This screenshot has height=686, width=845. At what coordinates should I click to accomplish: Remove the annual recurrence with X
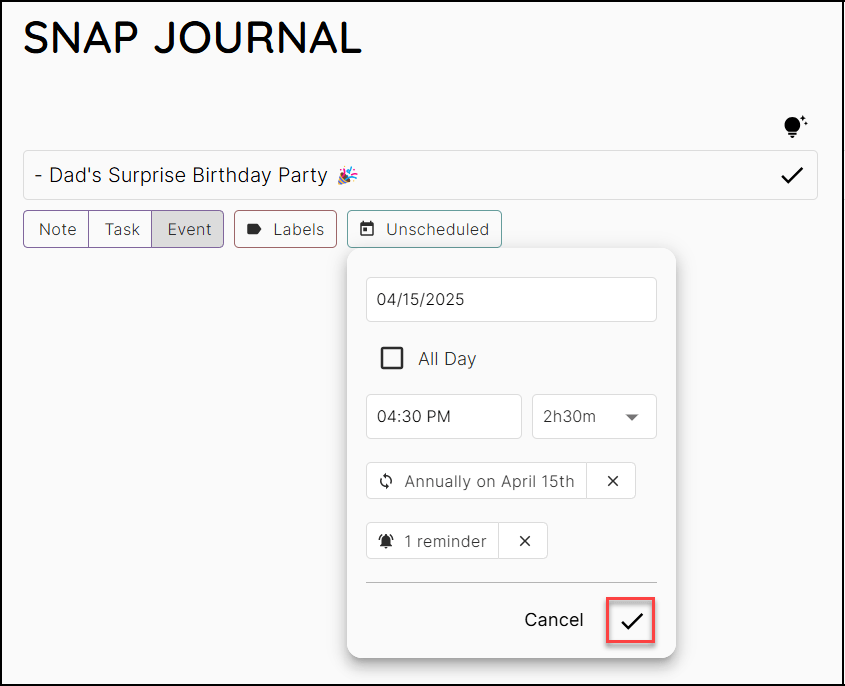pyautogui.click(x=612, y=481)
